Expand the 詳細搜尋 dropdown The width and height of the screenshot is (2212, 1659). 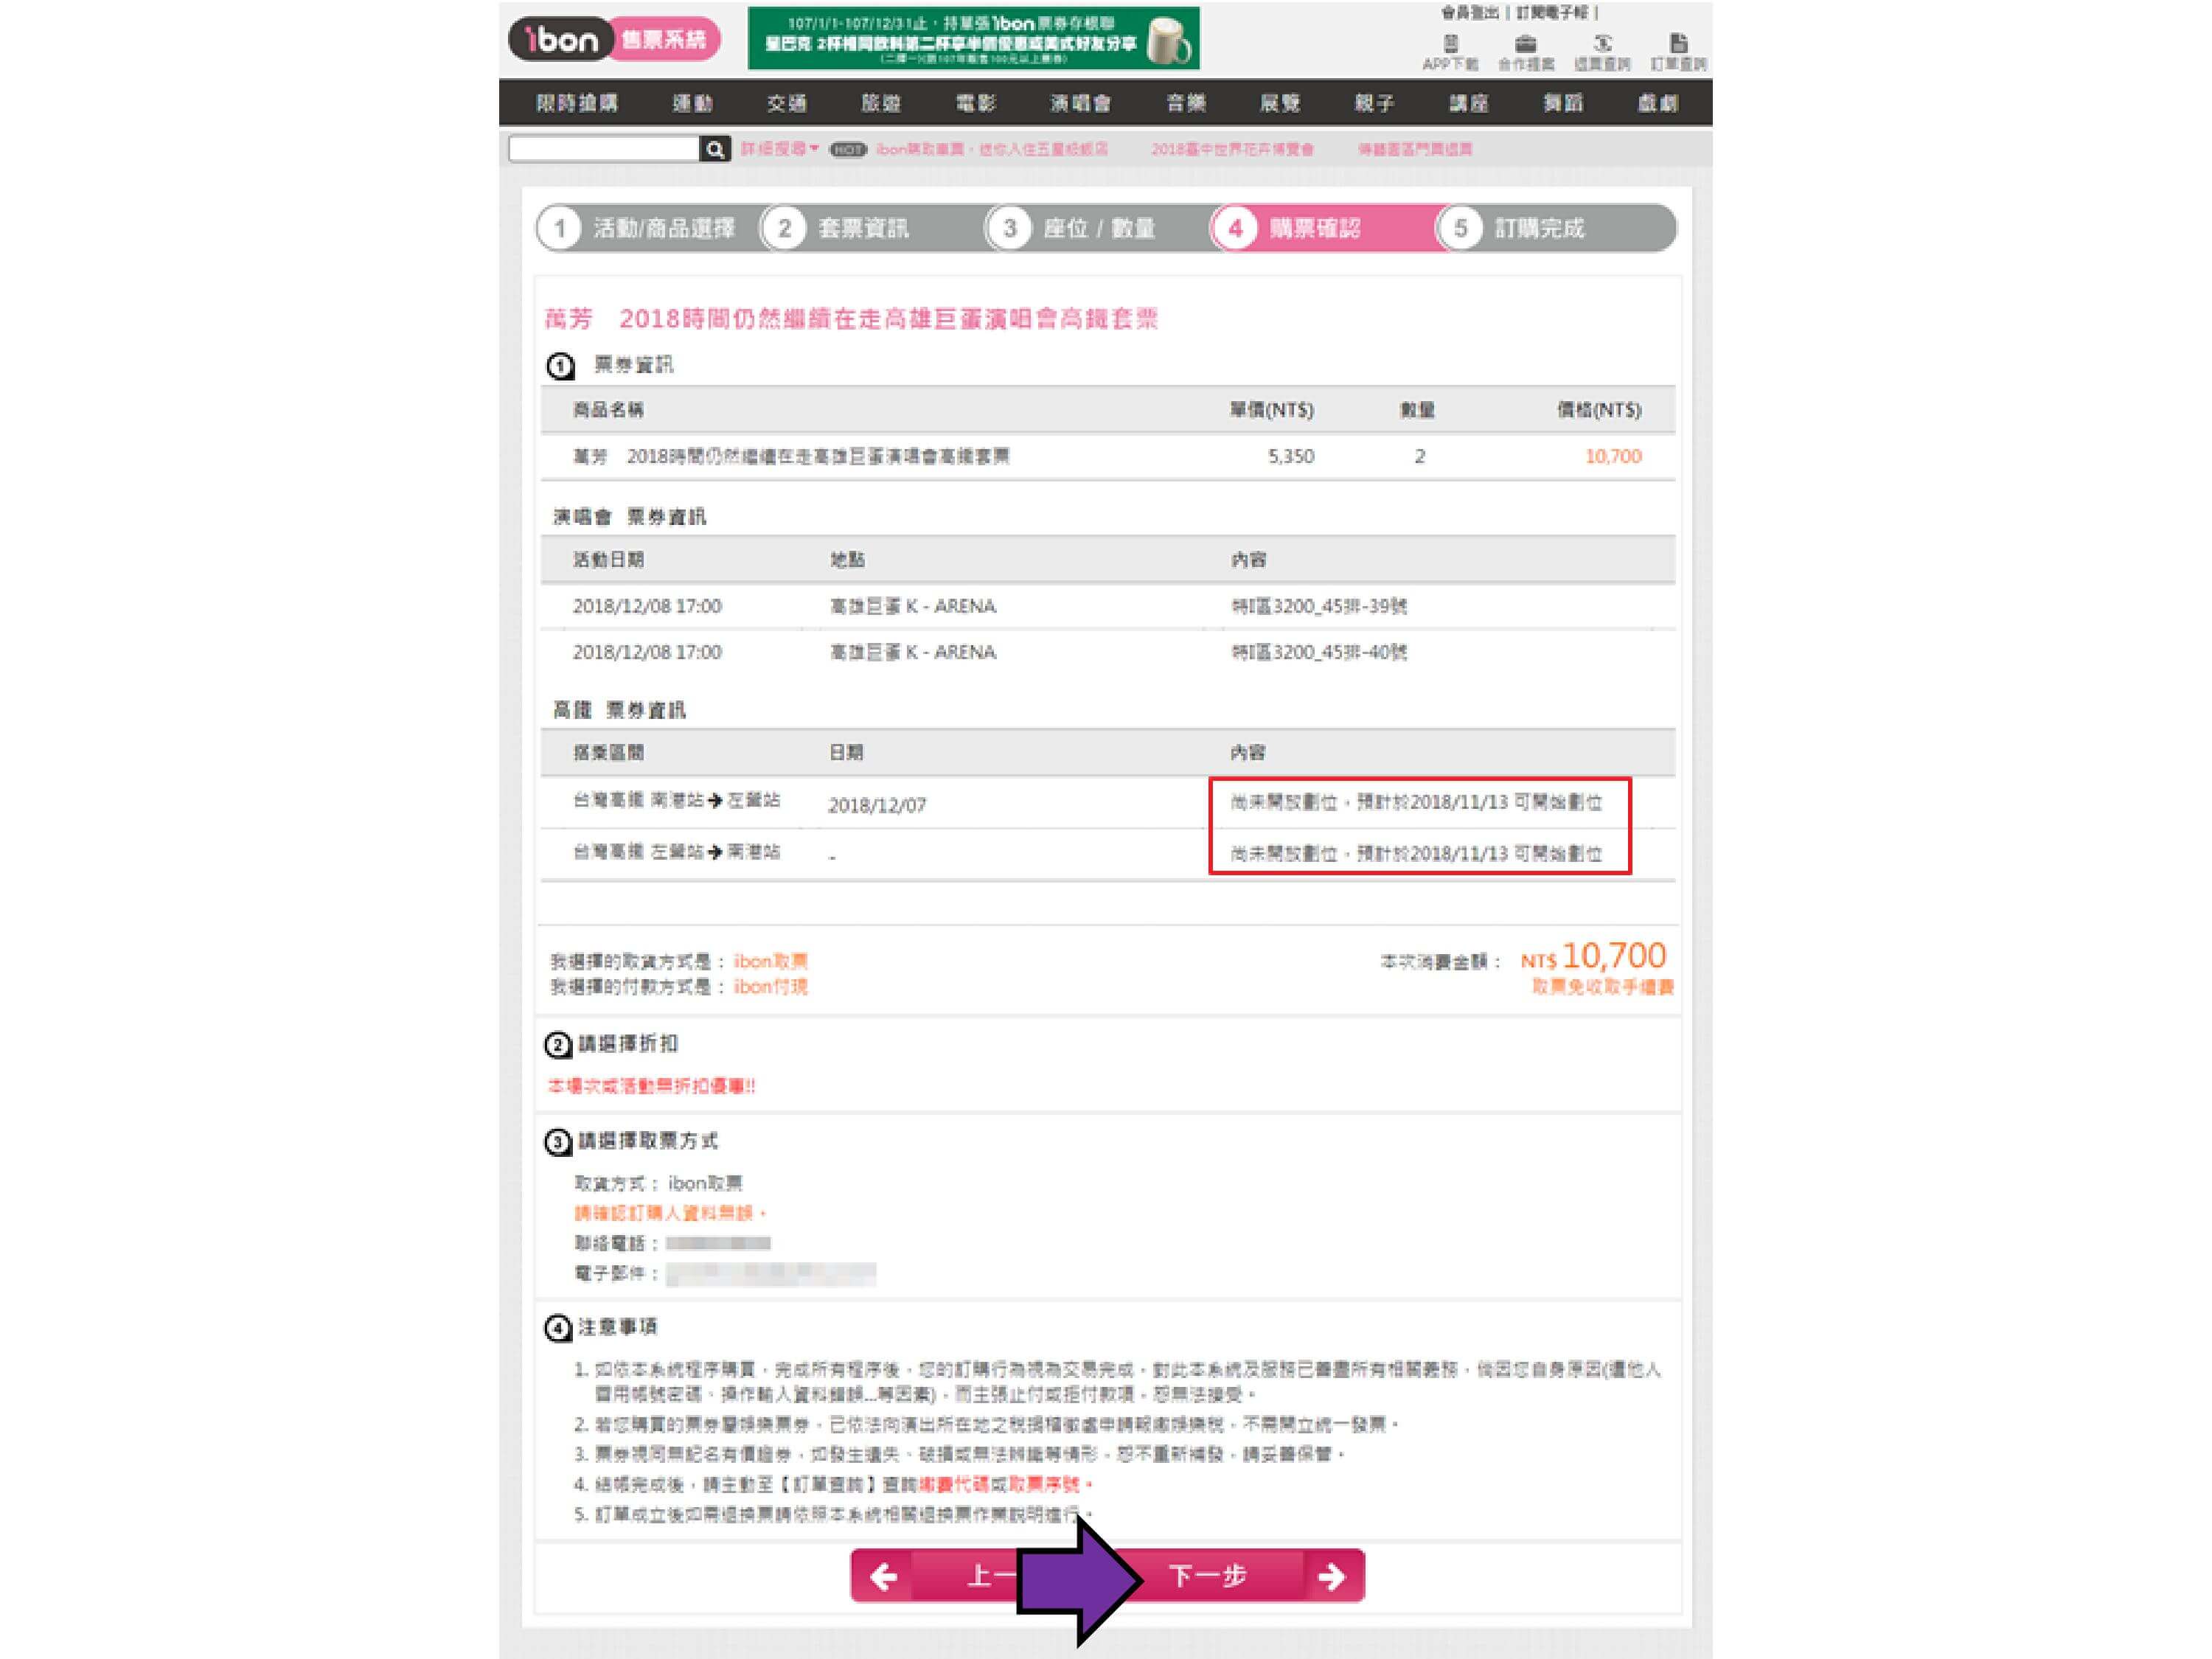(x=779, y=149)
